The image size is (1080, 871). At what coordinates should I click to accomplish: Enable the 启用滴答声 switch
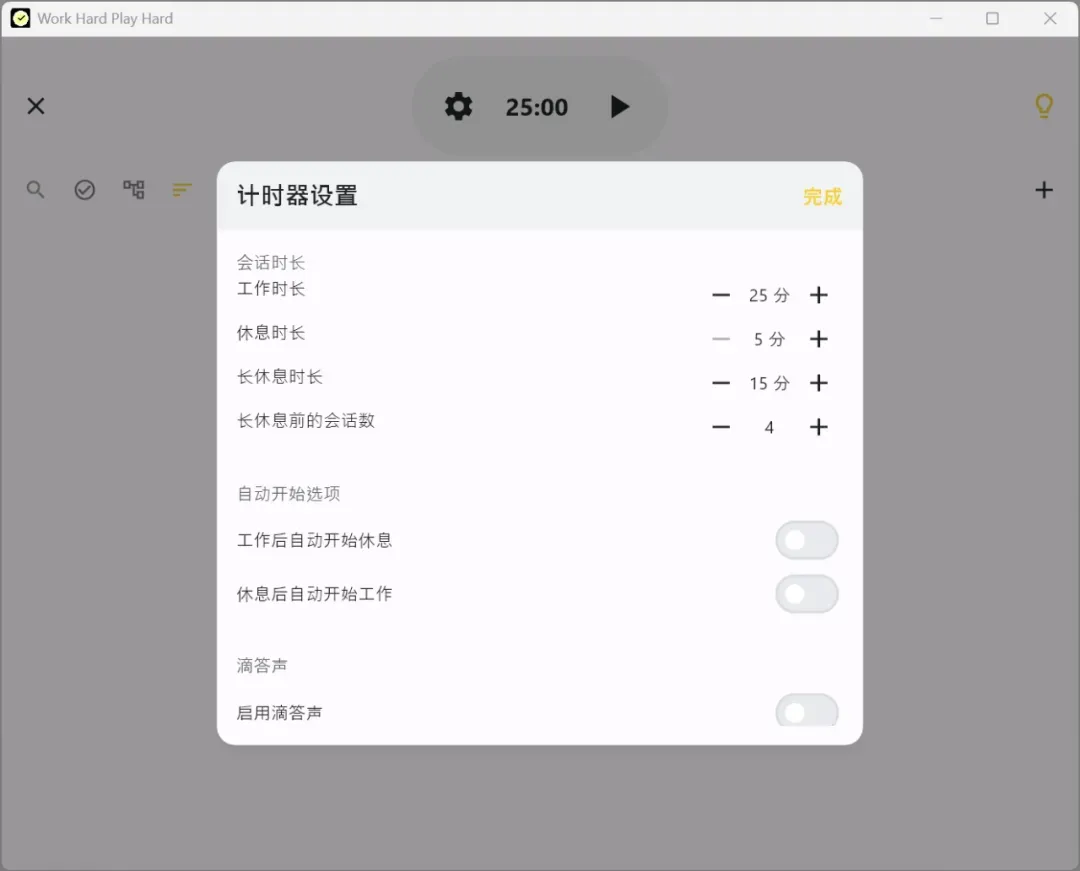pos(807,711)
